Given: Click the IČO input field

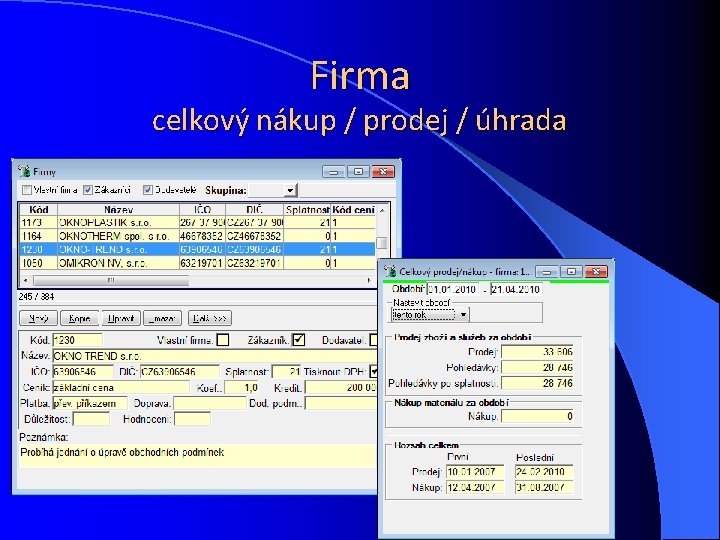Looking at the screenshot, I should tap(83, 371).
